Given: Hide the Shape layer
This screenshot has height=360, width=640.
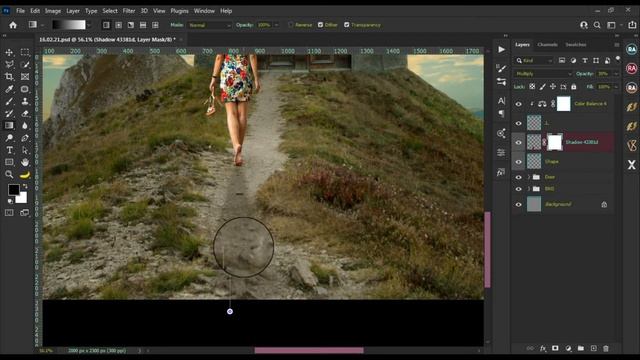Looking at the screenshot, I should pos(518,162).
